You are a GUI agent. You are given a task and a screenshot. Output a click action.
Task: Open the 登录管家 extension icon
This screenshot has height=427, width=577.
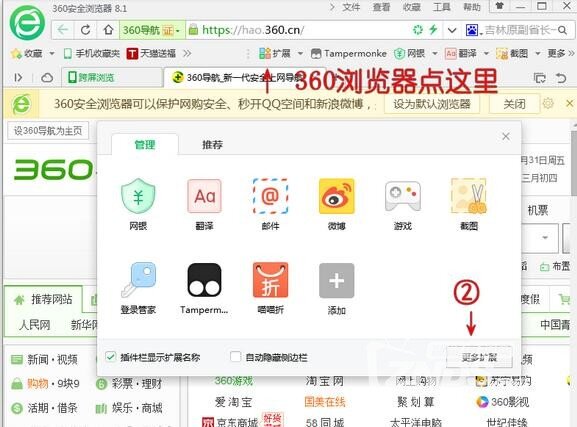coord(138,280)
